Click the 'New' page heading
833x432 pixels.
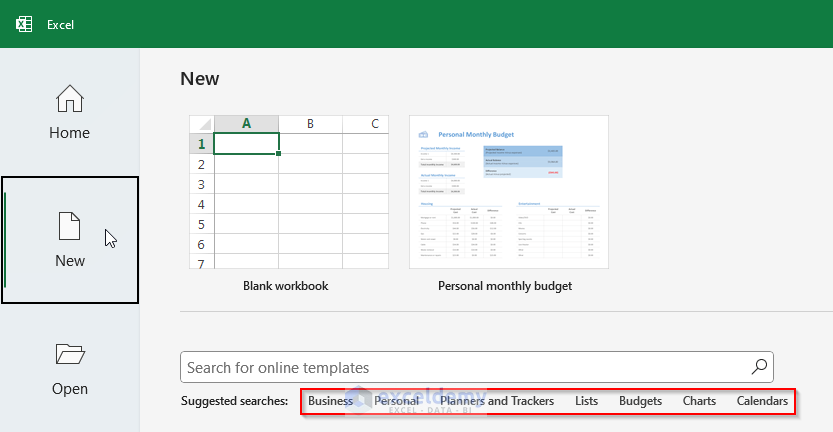click(200, 79)
